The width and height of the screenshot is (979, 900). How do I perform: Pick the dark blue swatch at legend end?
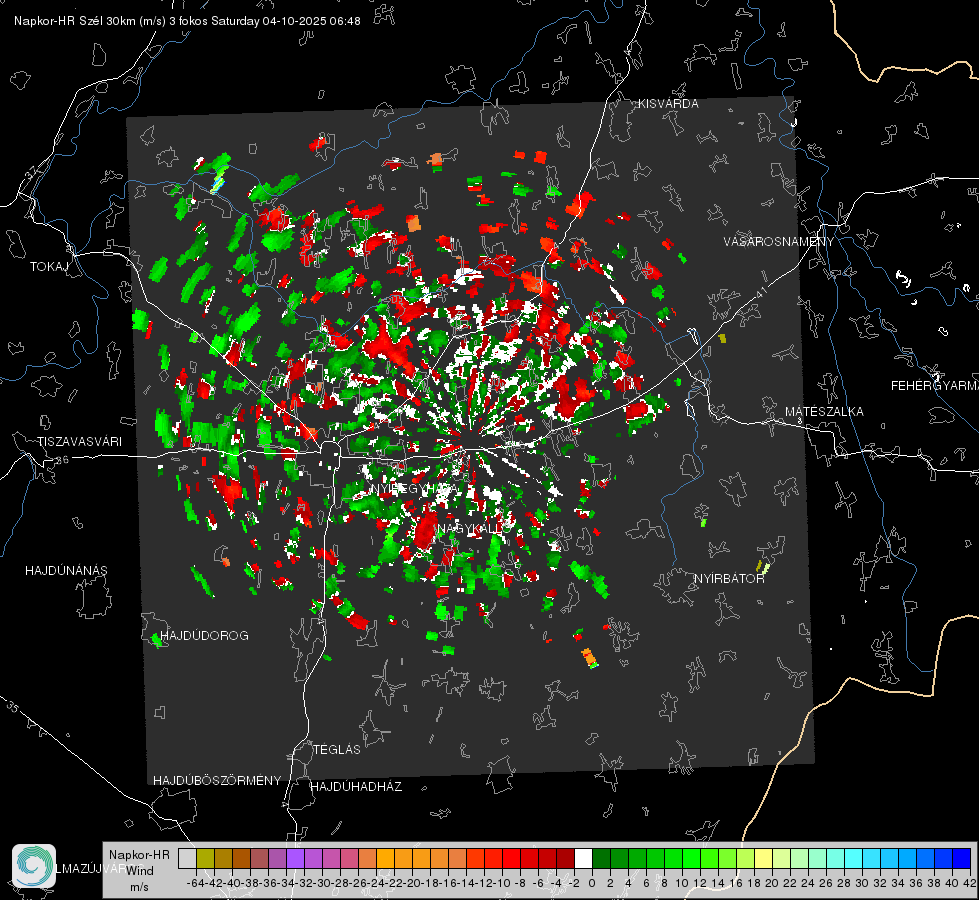coord(962,858)
